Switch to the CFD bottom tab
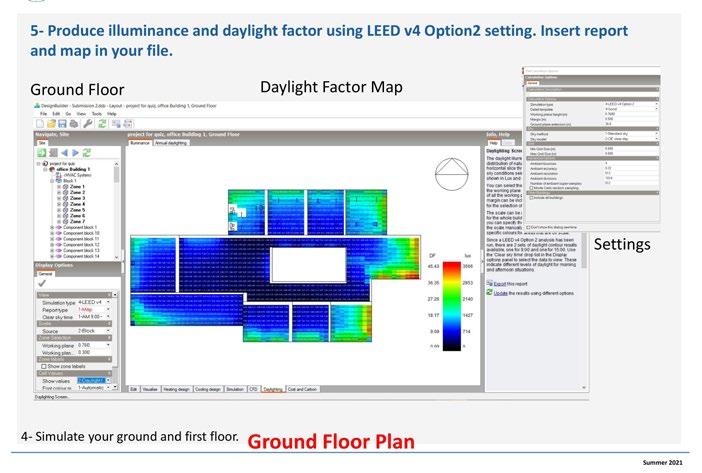 (253, 389)
